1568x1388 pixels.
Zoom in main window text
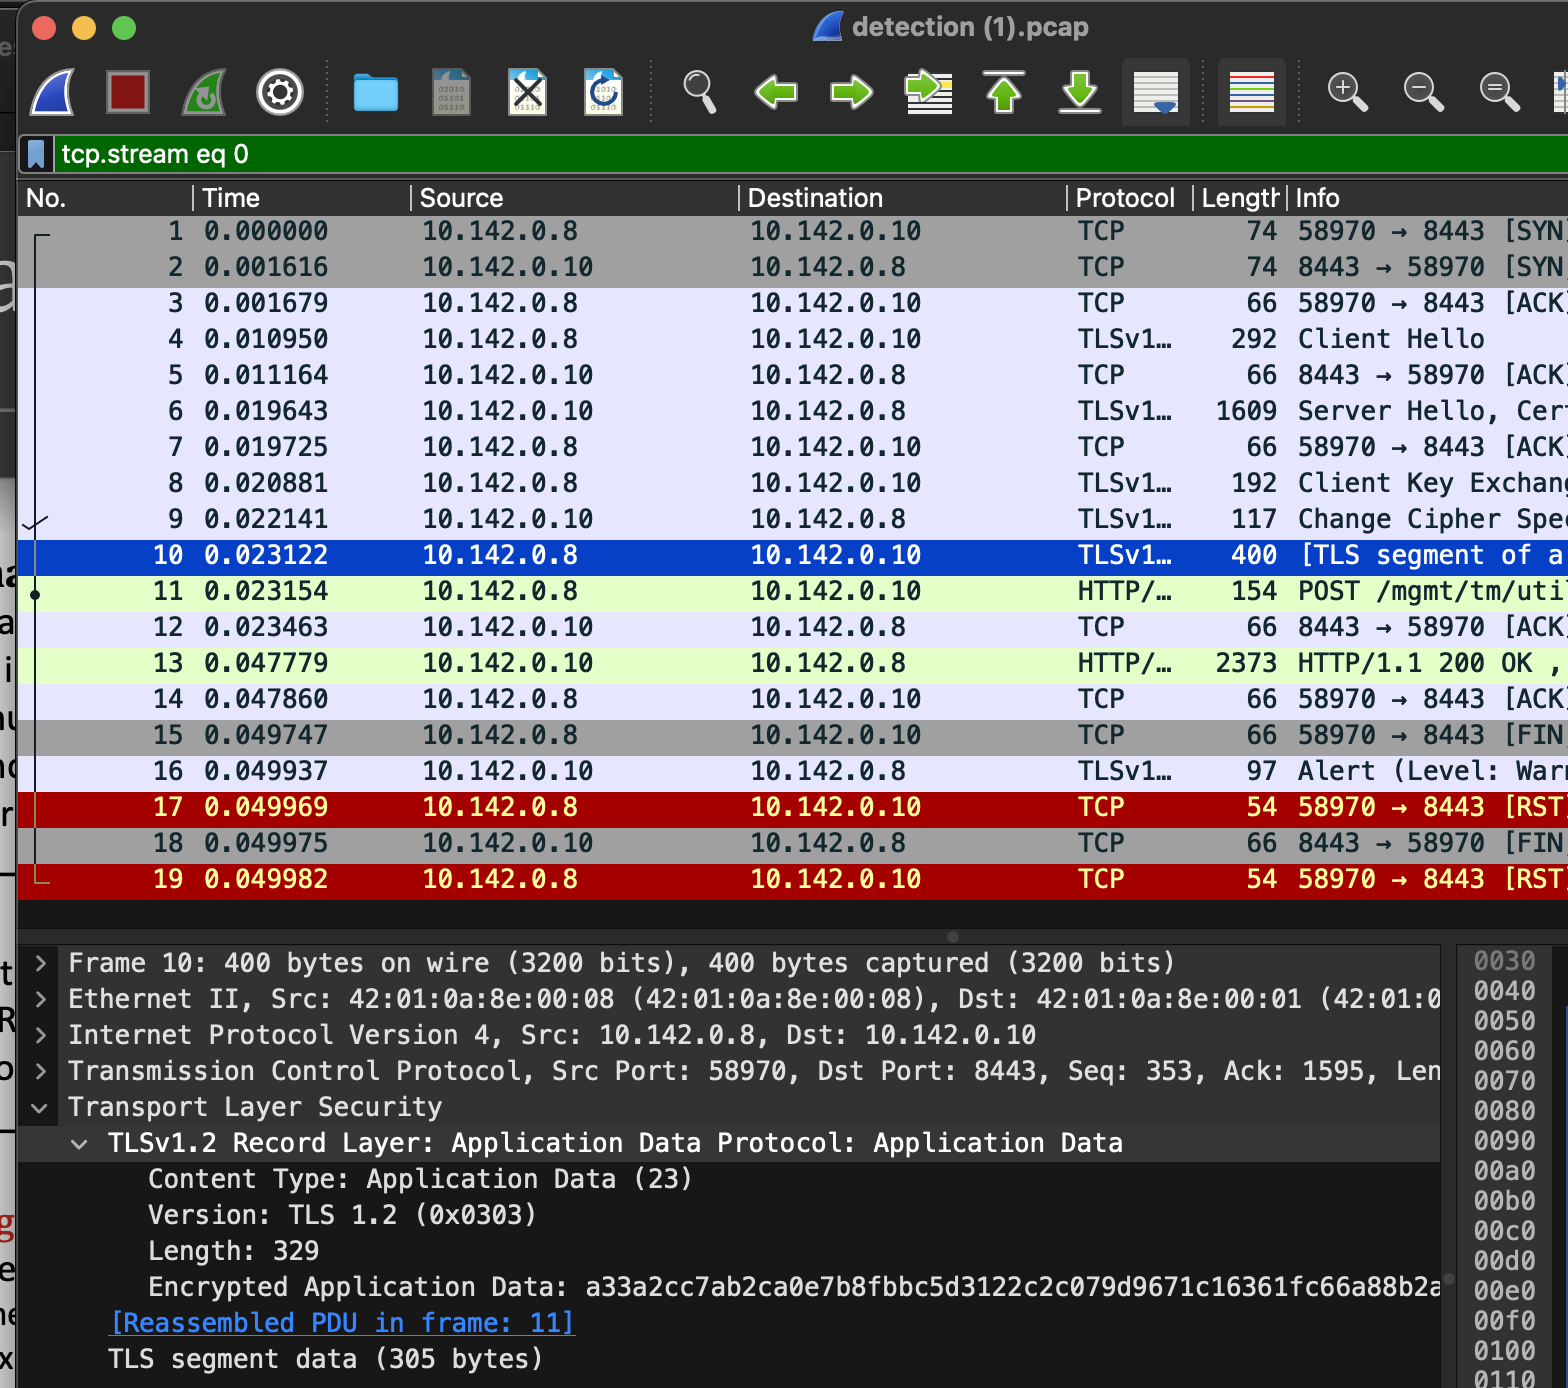coord(1347,93)
